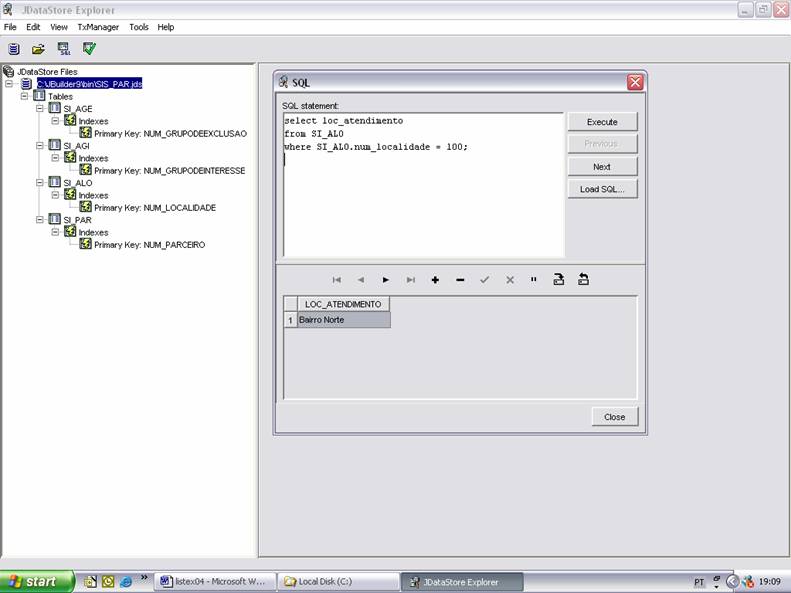Delete the row with minus icon
The height and width of the screenshot is (593, 791).
(x=460, y=280)
